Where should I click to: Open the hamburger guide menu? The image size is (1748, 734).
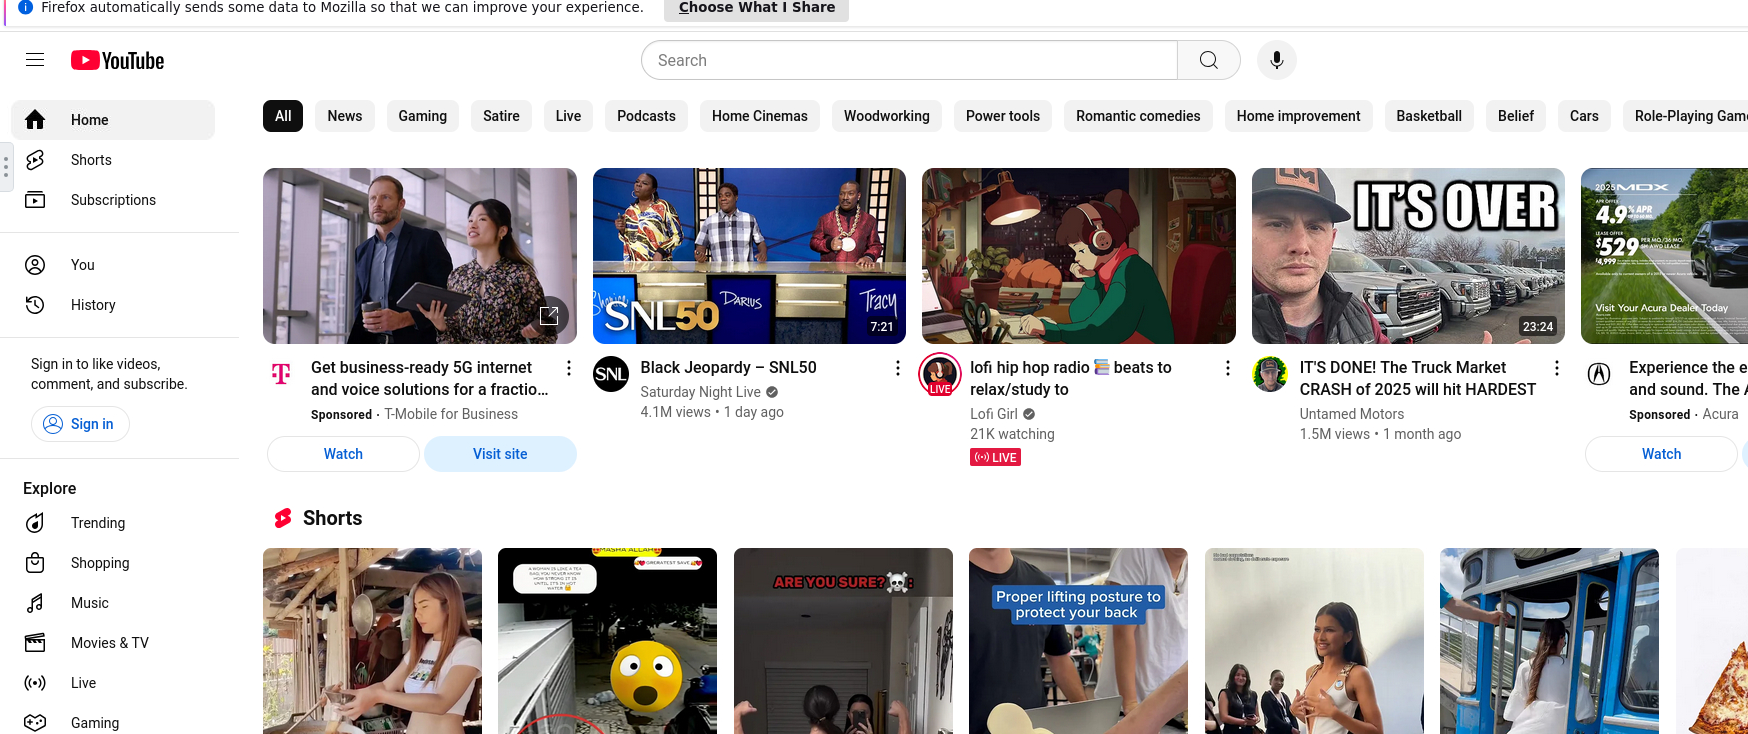click(35, 60)
